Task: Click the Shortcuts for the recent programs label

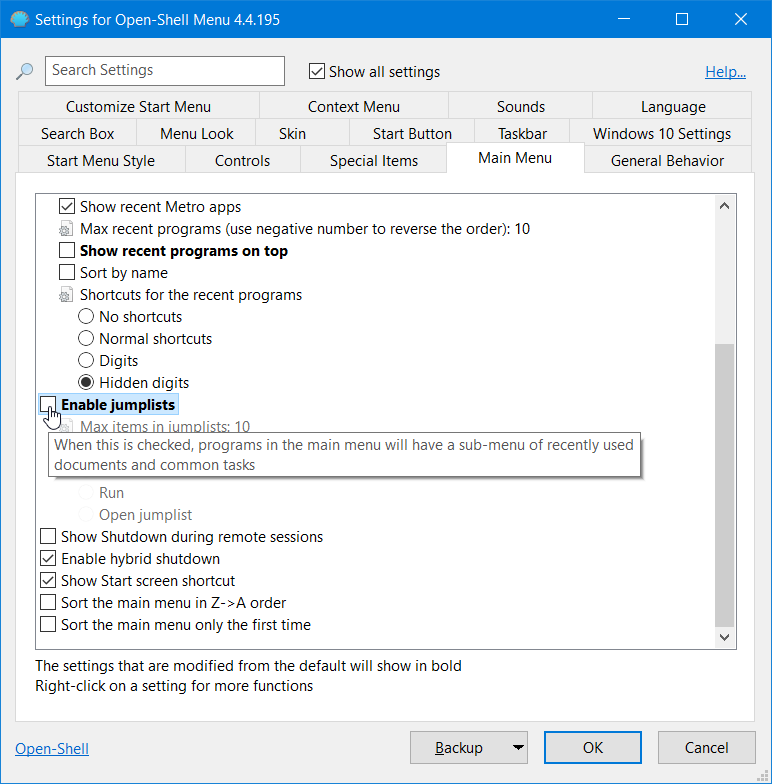Action: 190,295
